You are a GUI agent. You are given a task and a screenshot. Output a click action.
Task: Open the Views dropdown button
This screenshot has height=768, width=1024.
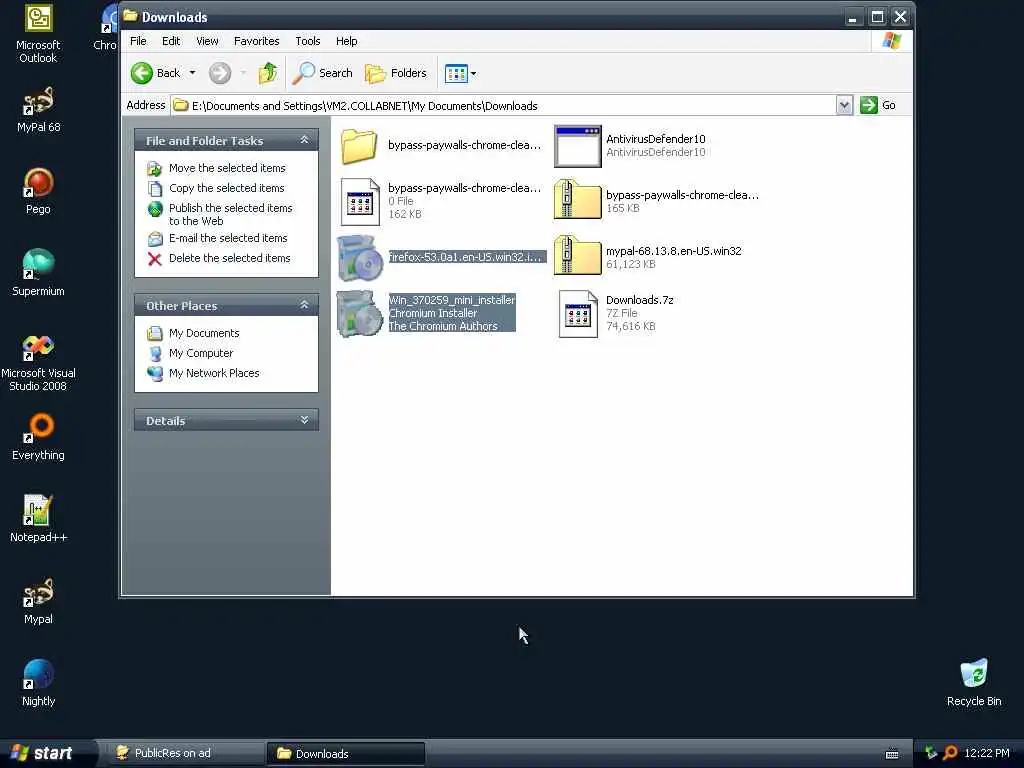(460, 73)
